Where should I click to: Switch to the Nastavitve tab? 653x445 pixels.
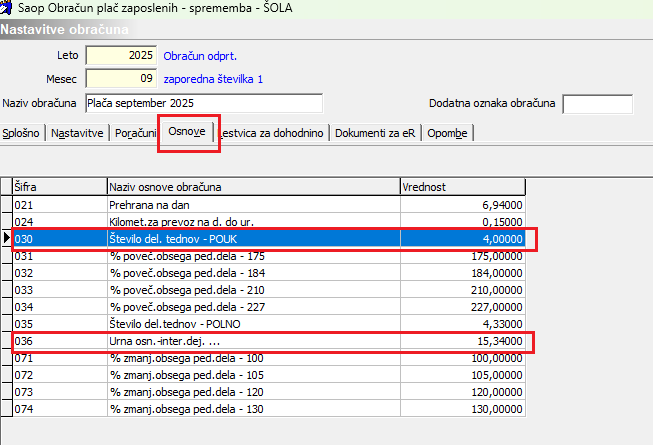(77, 133)
